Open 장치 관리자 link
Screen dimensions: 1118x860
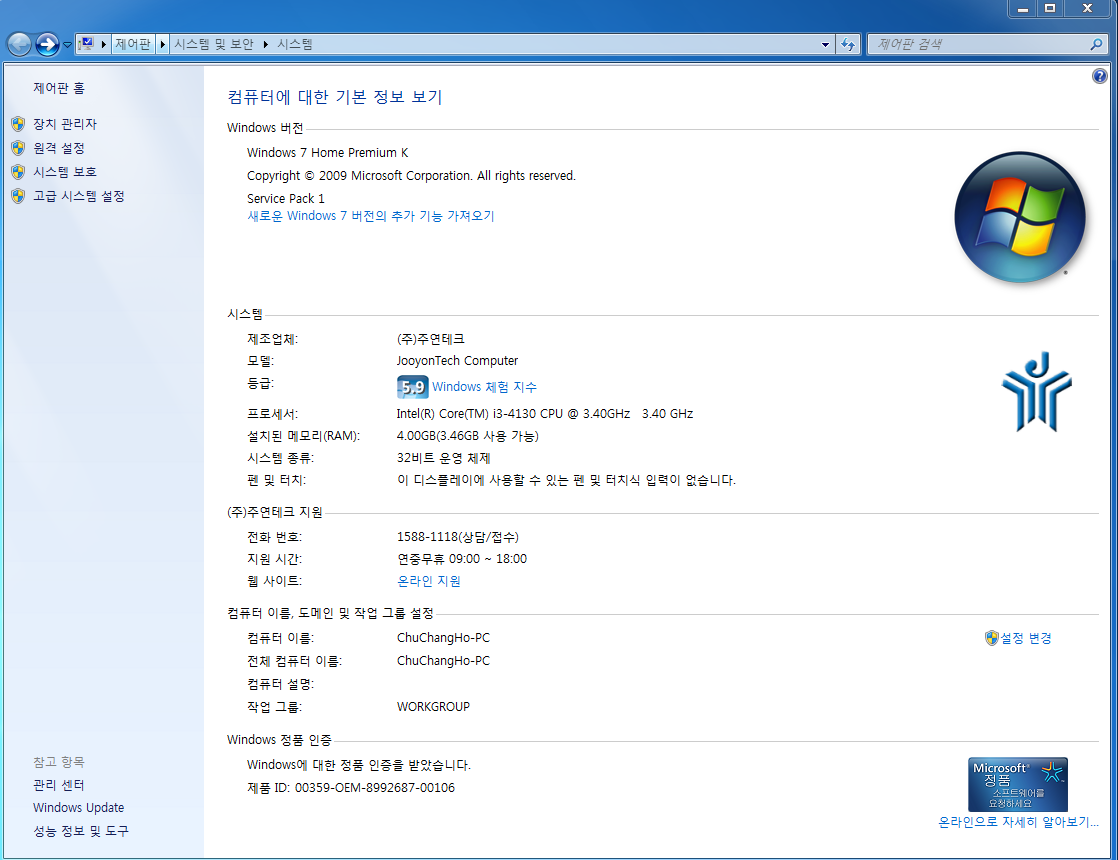point(65,124)
